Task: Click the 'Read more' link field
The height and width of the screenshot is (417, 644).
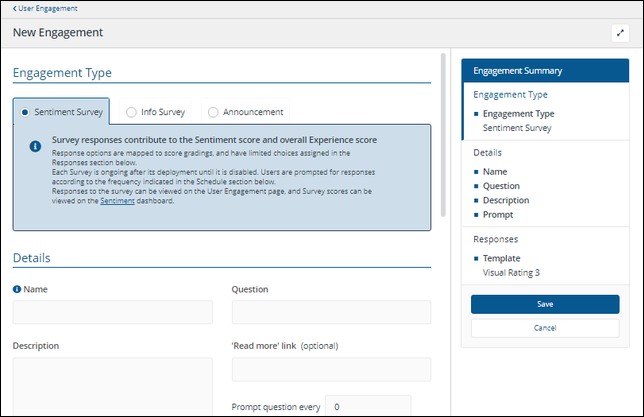Action: point(331,369)
